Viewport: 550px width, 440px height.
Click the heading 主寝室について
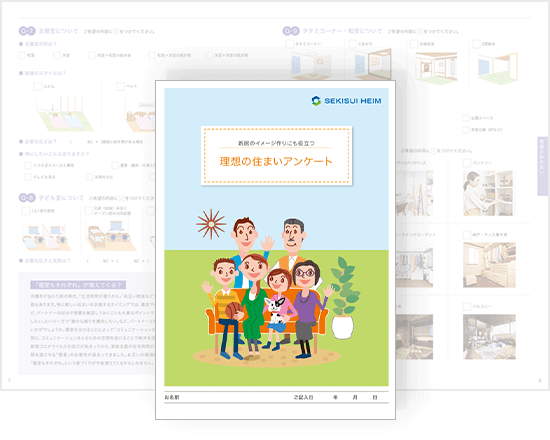[58, 31]
